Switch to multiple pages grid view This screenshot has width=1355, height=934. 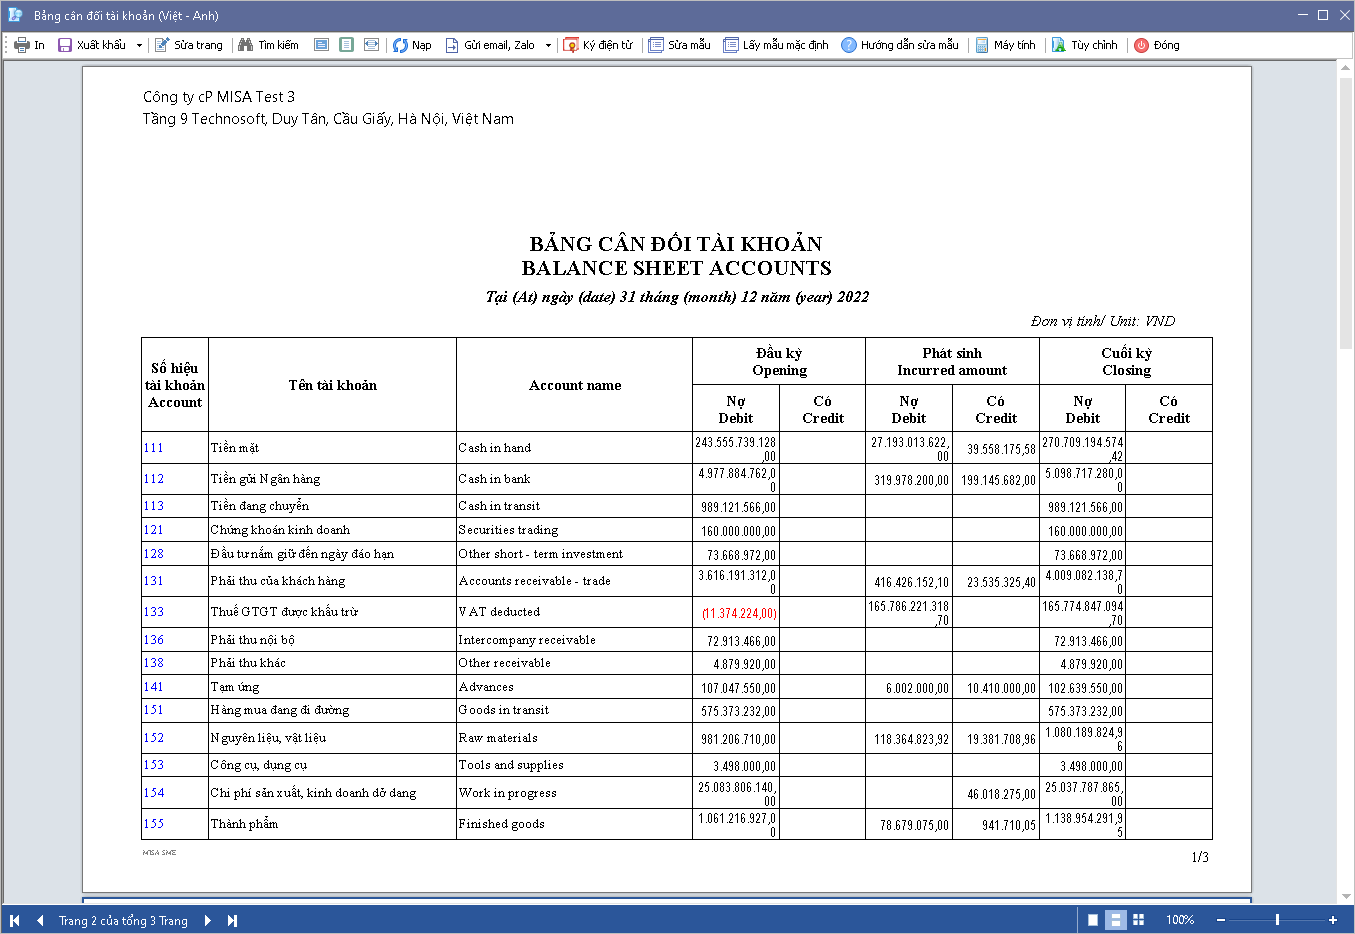tap(1139, 920)
